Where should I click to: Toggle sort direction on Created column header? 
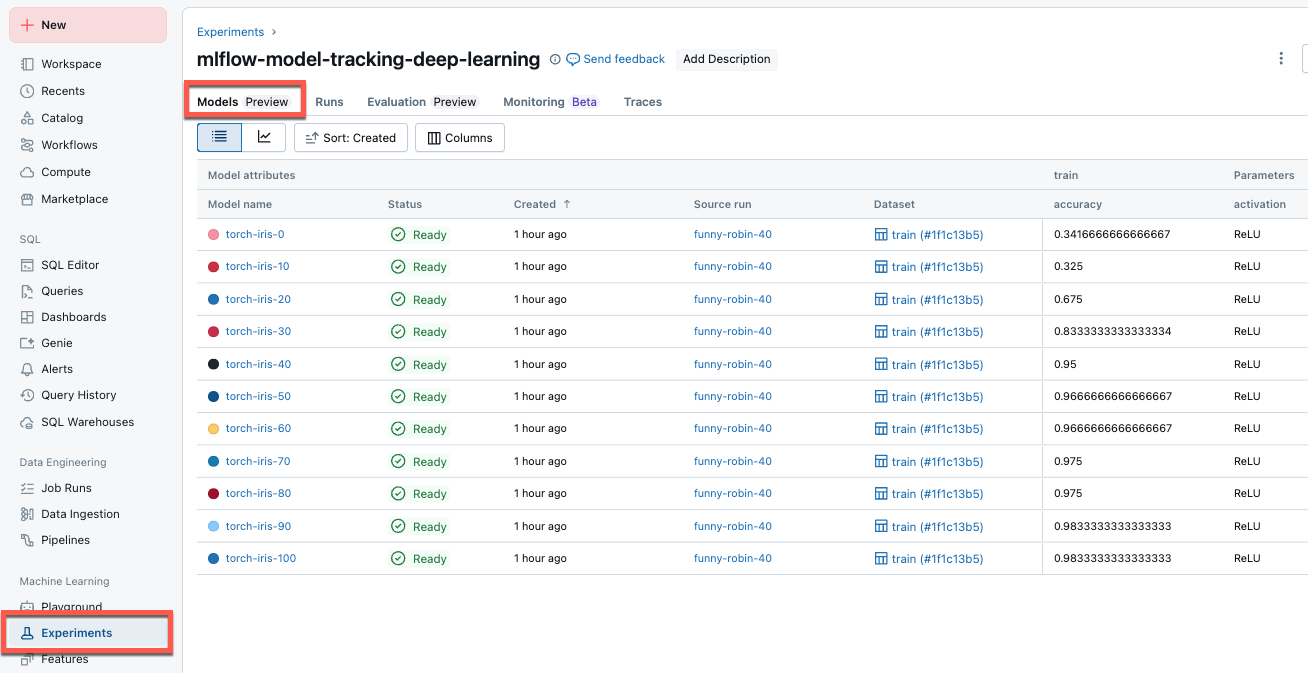click(x=567, y=204)
